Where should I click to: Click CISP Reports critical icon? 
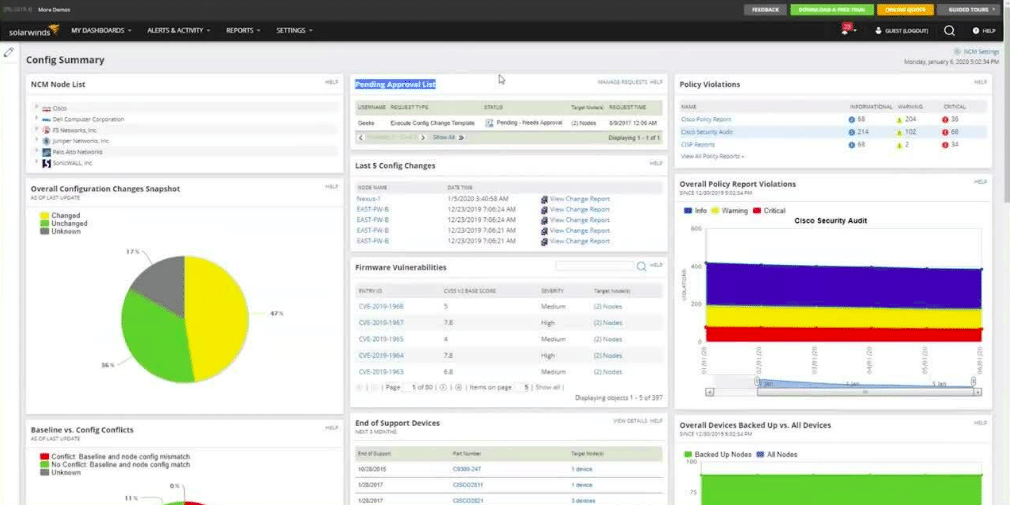945,145
